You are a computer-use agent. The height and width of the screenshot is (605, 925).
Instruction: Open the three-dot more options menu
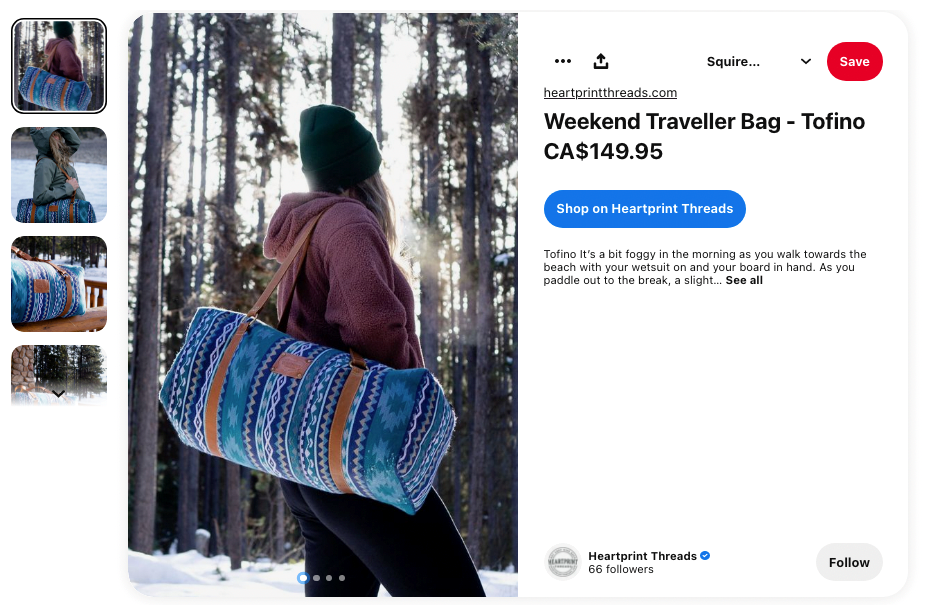point(563,61)
